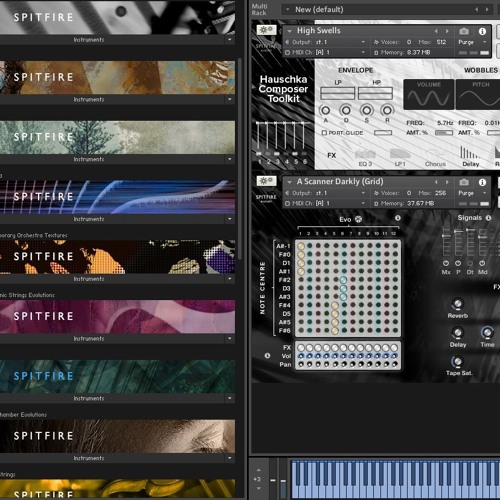Load the previous preset arrow for A Scanner Darkly
Image resolution: width=500 pixels, height=500 pixels.
[436, 182]
